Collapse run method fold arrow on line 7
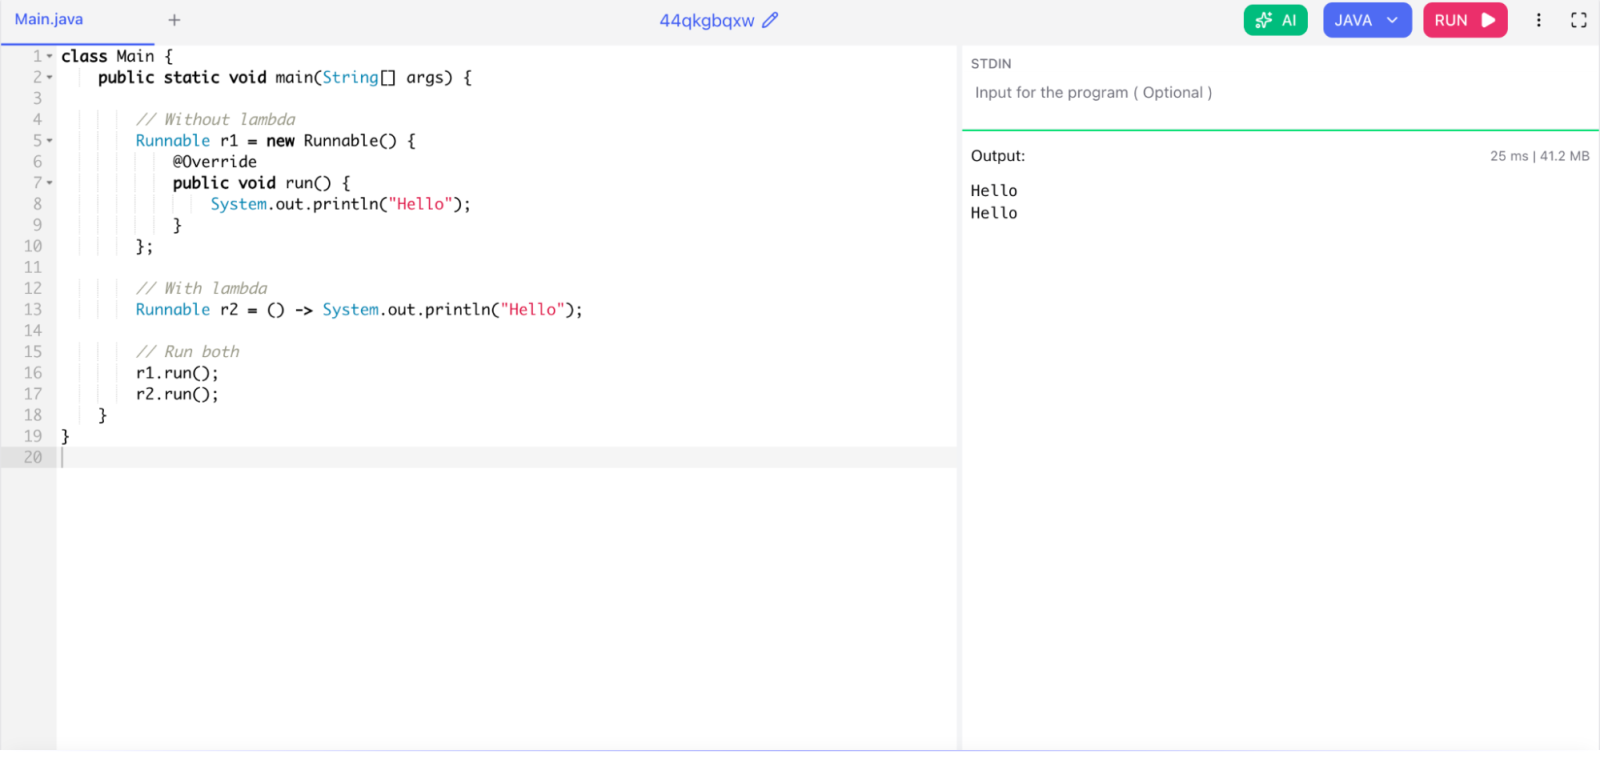1600x758 pixels. [x=50, y=183]
